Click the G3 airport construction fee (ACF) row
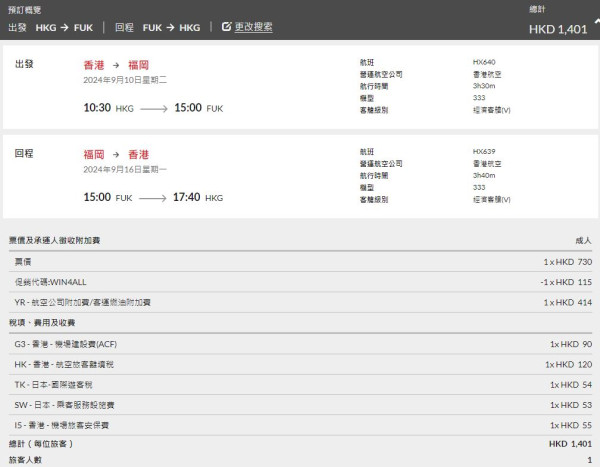 pos(300,344)
